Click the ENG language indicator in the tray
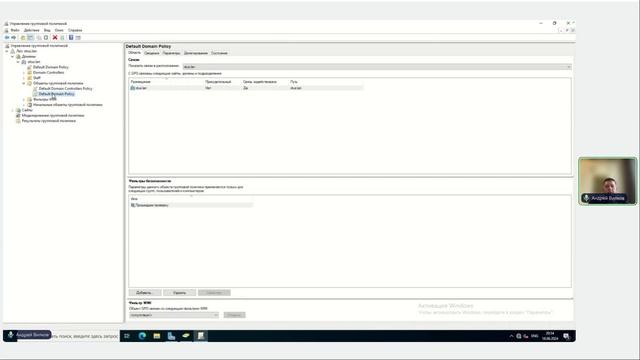 coord(534,336)
